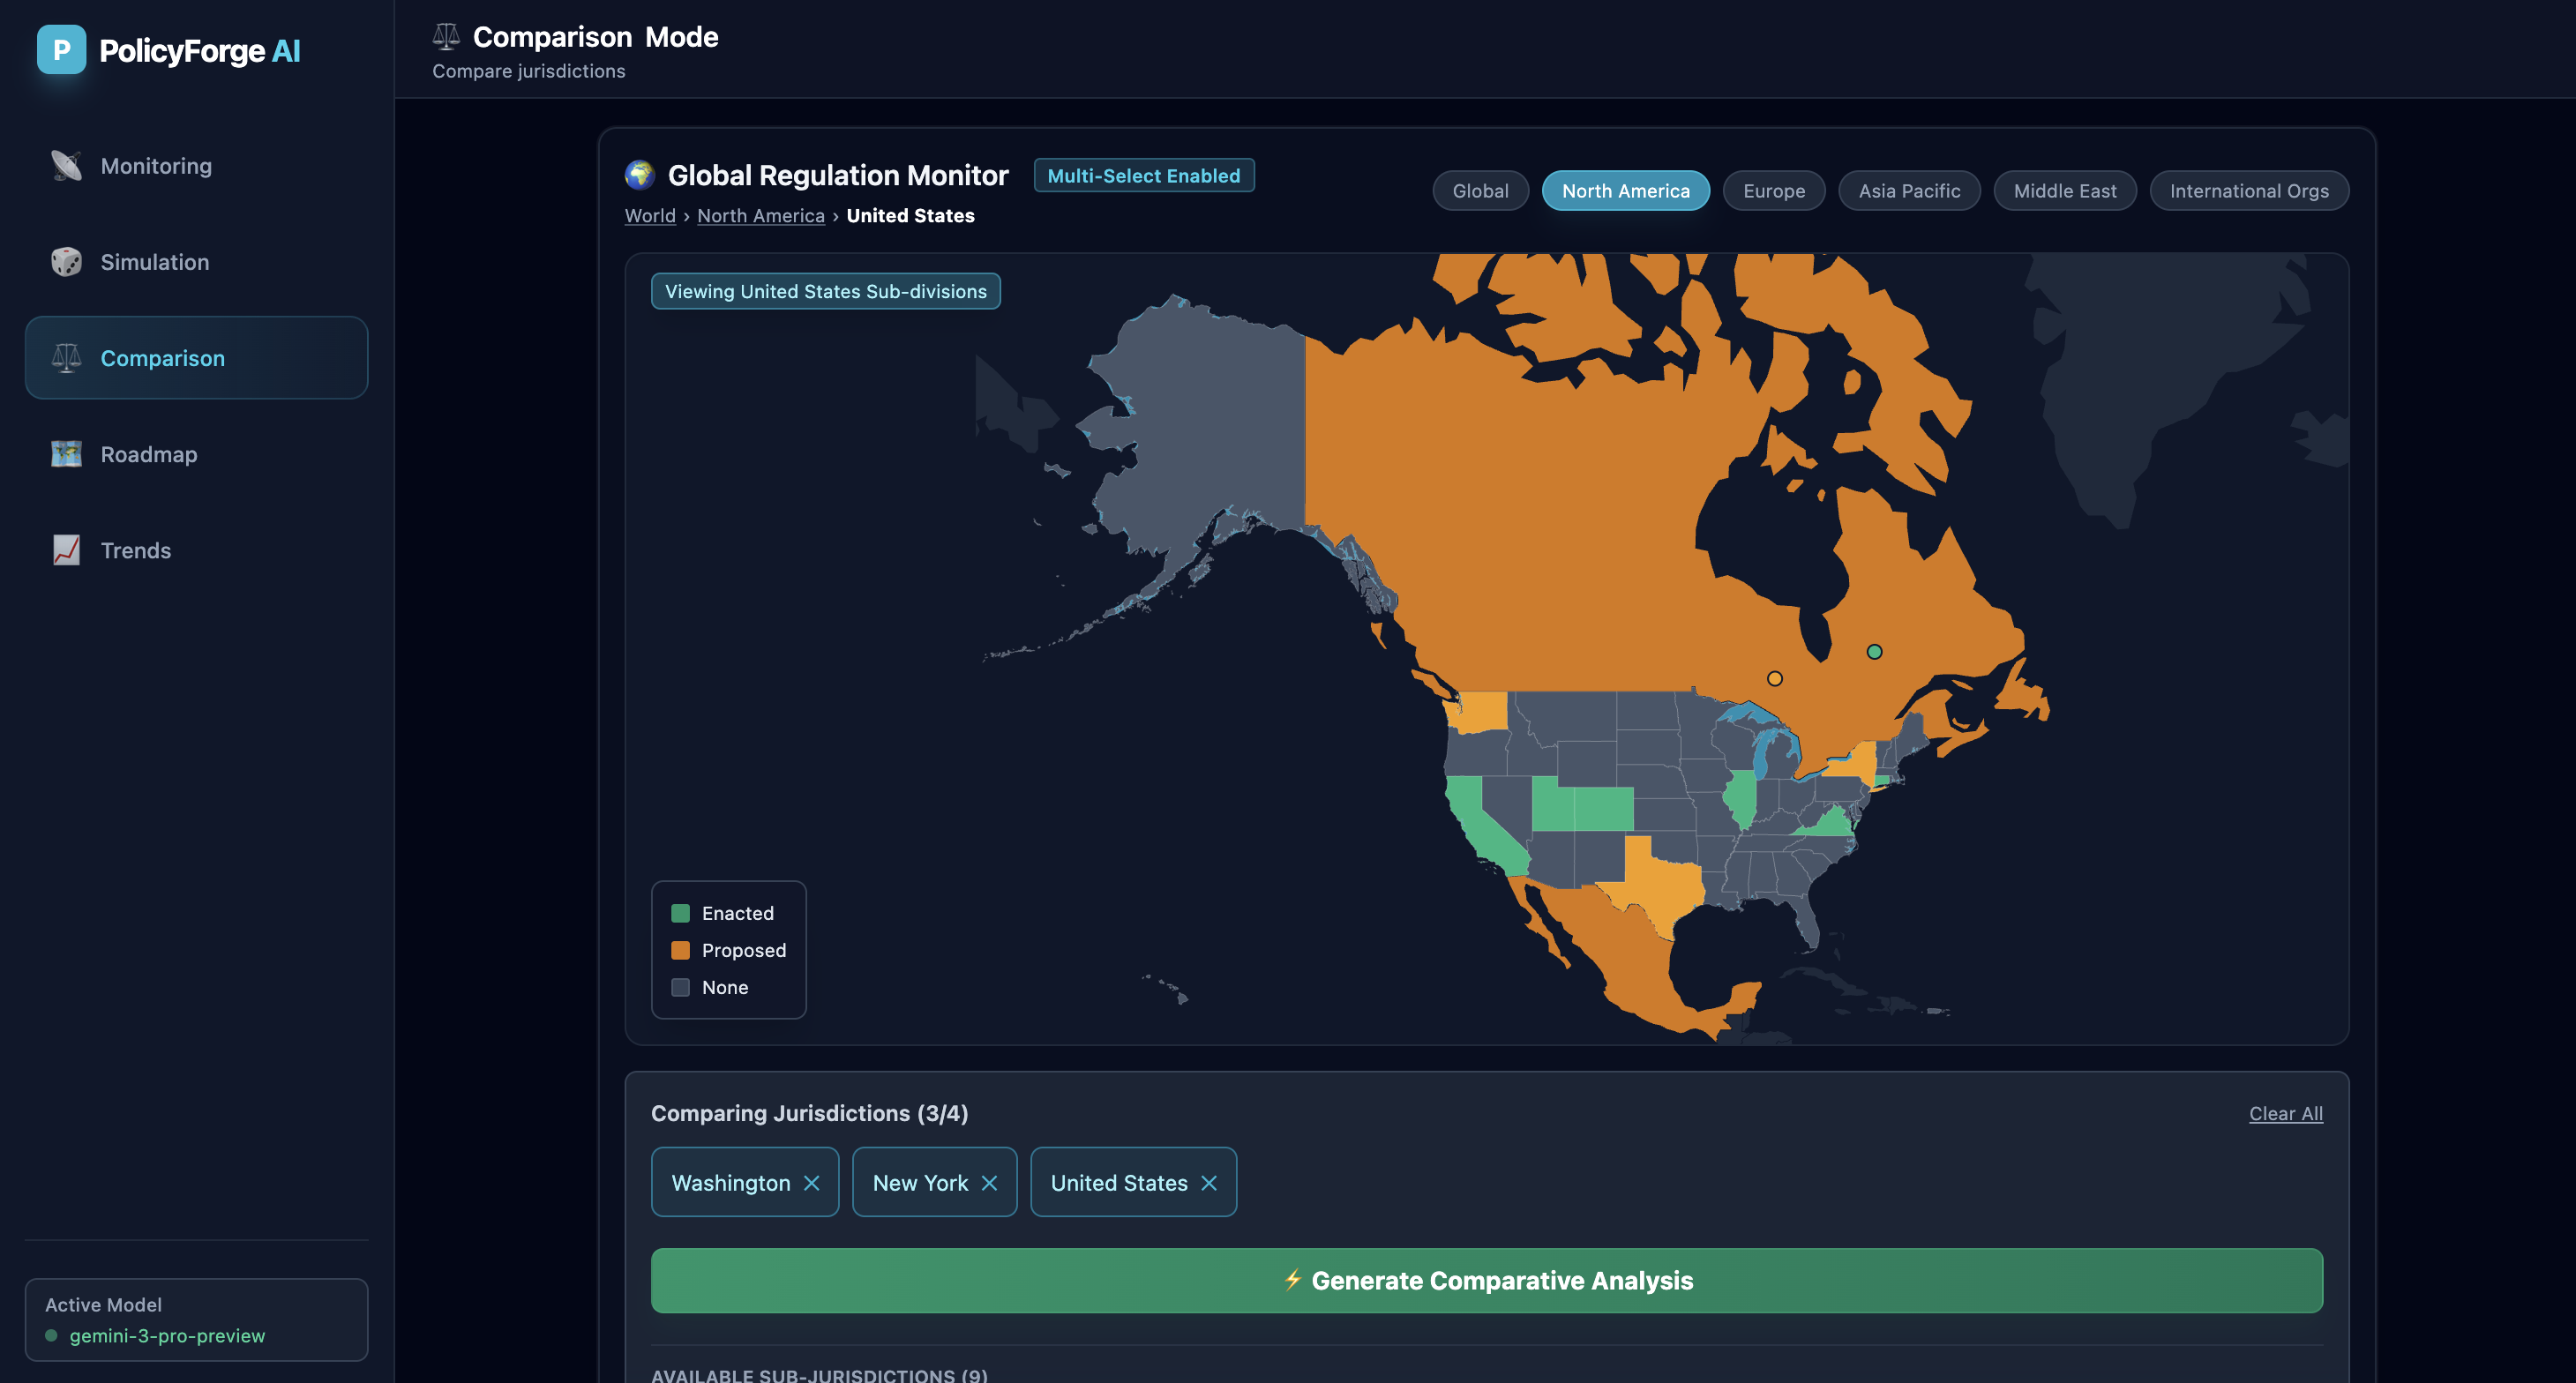Click the globe icon beside Global Regulation Monitor
Viewport: 2576px width, 1383px height.
click(640, 175)
